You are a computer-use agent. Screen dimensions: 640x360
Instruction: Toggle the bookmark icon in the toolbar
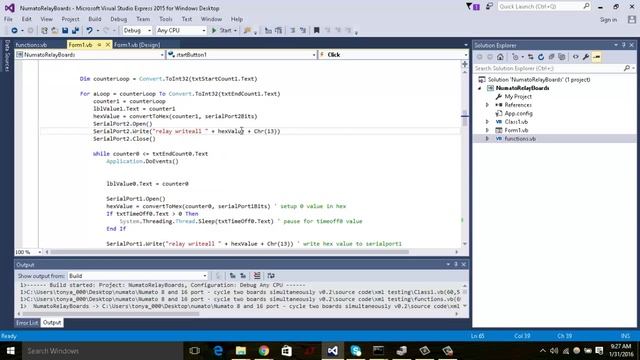(316, 31)
